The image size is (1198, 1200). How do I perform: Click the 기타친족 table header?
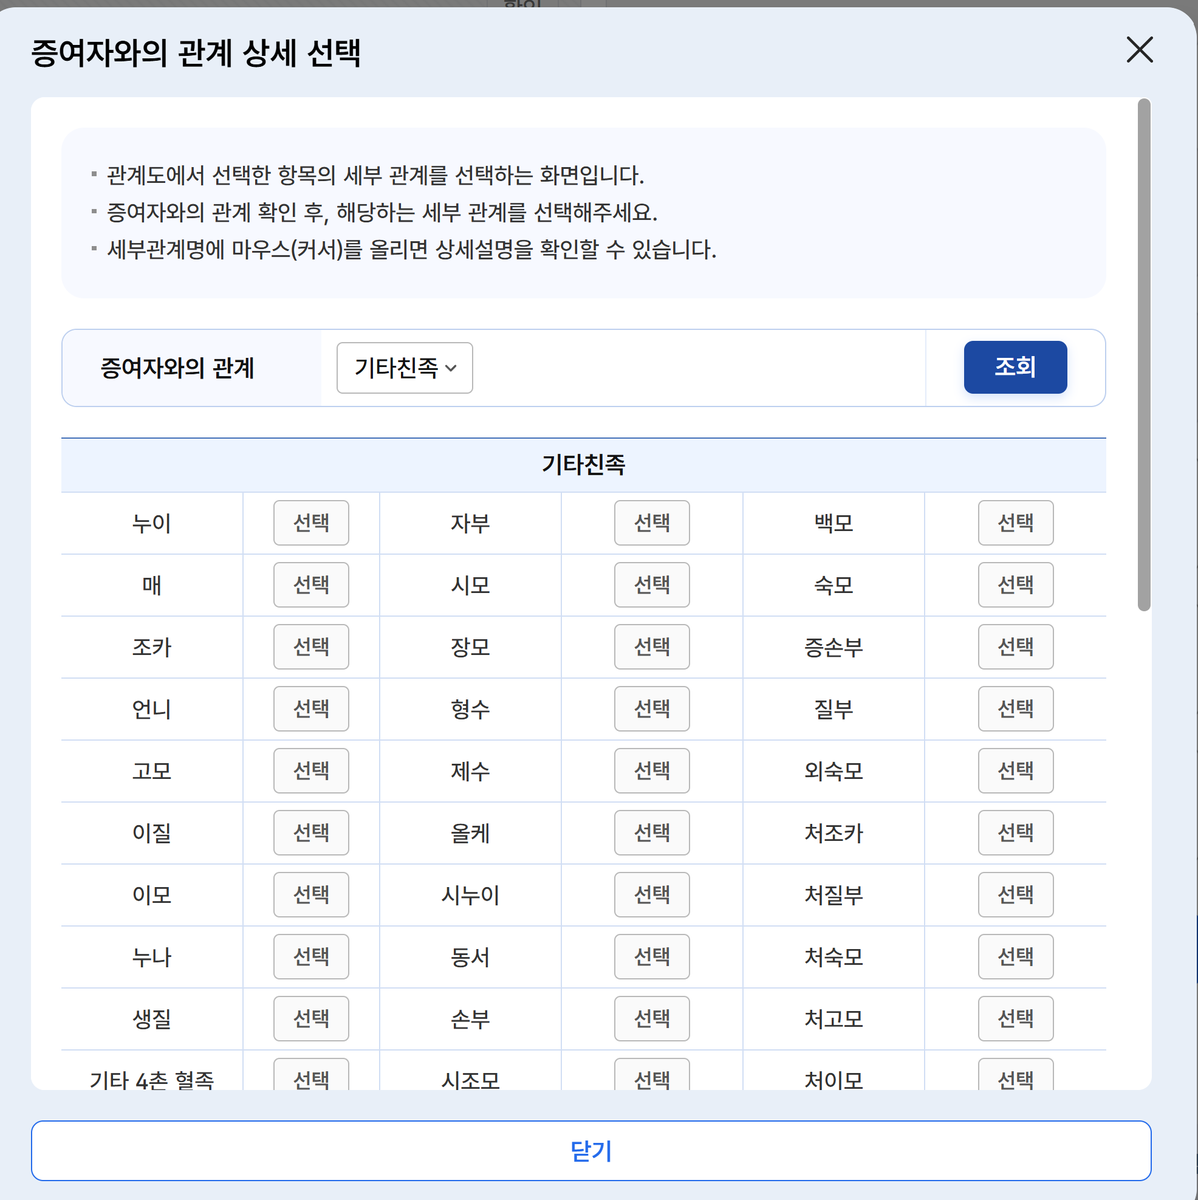coord(584,465)
